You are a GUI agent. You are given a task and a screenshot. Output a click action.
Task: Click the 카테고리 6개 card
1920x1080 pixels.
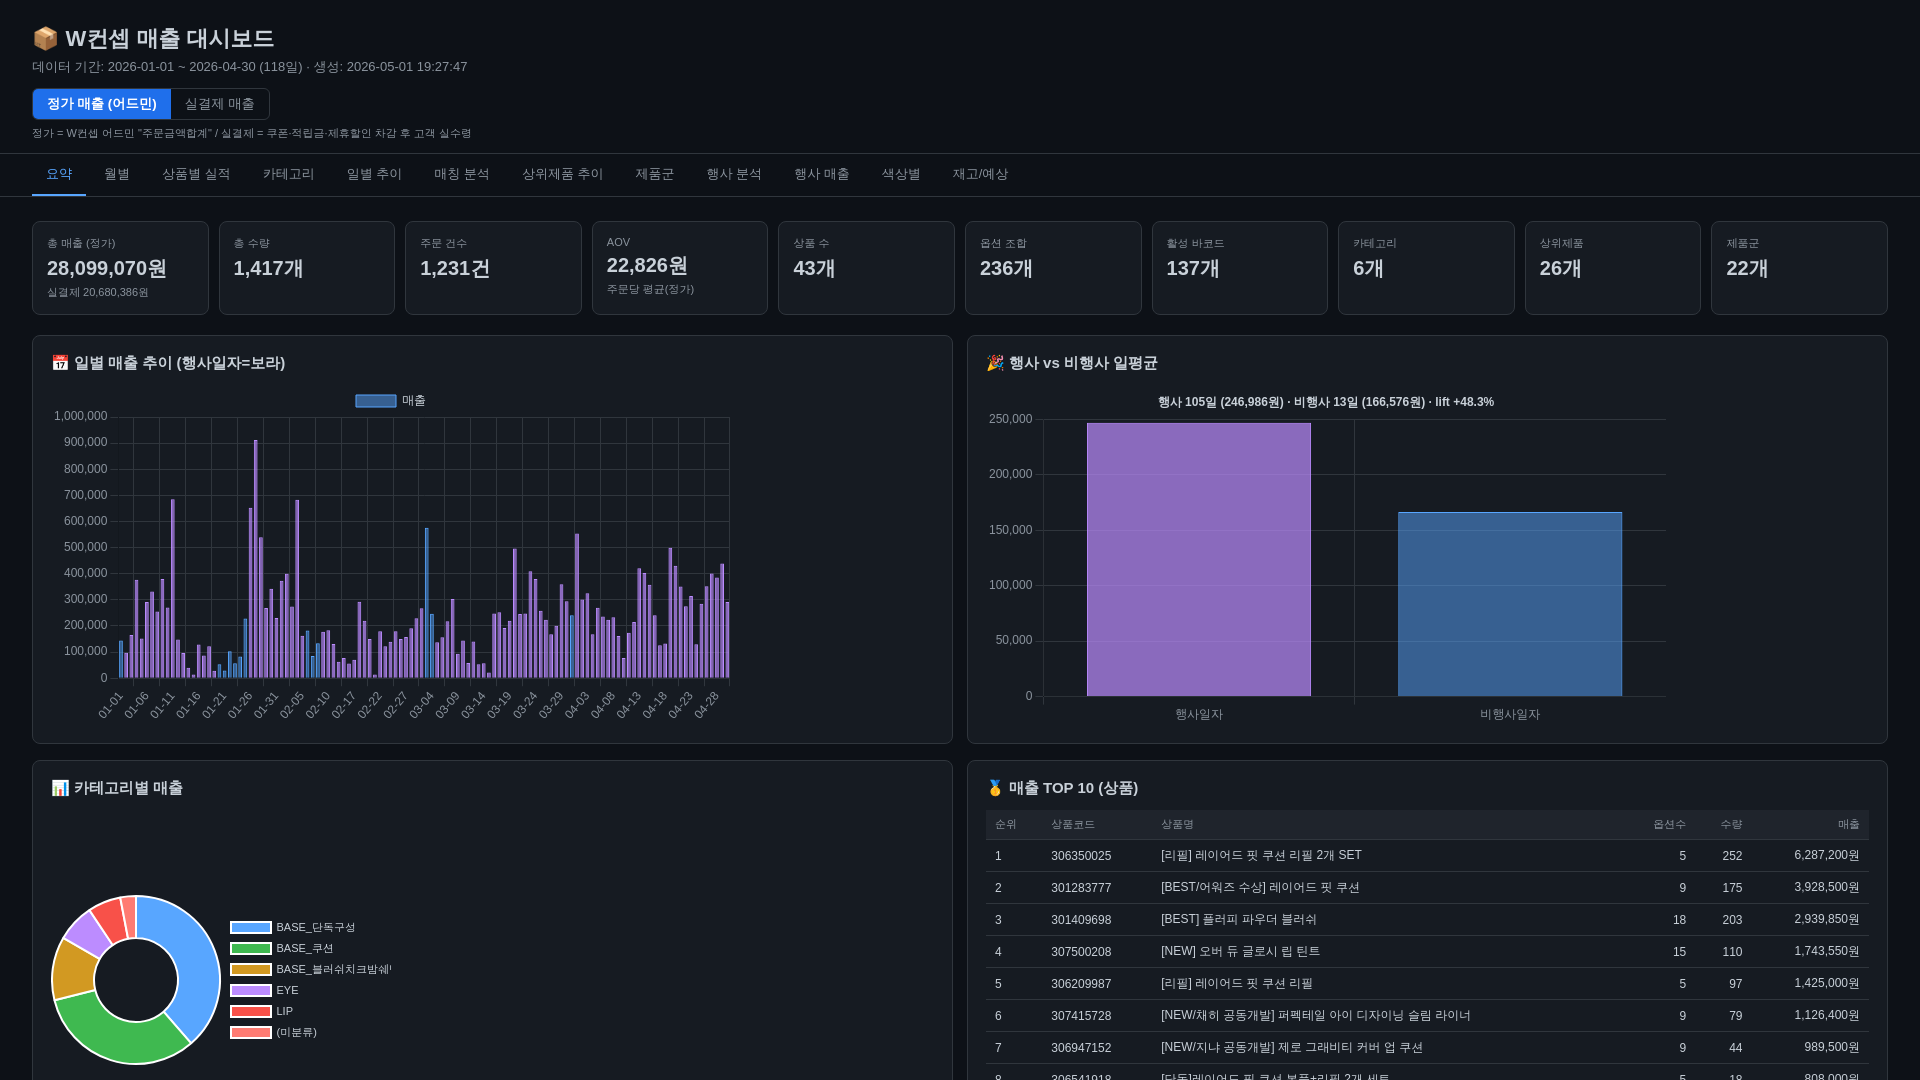coord(1426,268)
